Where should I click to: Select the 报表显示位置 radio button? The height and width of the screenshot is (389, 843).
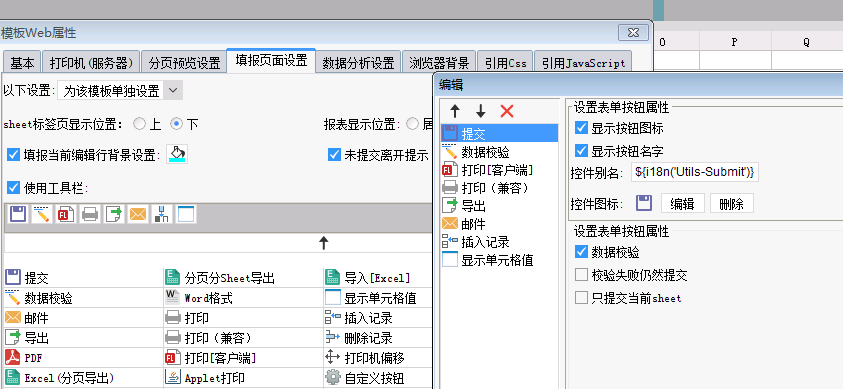pos(412,125)
